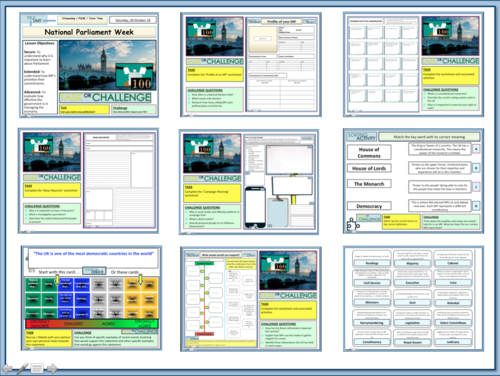This screenshot has height=376, width=500.
Task: Select the Democracy keyword box
Action: point(369,206)
